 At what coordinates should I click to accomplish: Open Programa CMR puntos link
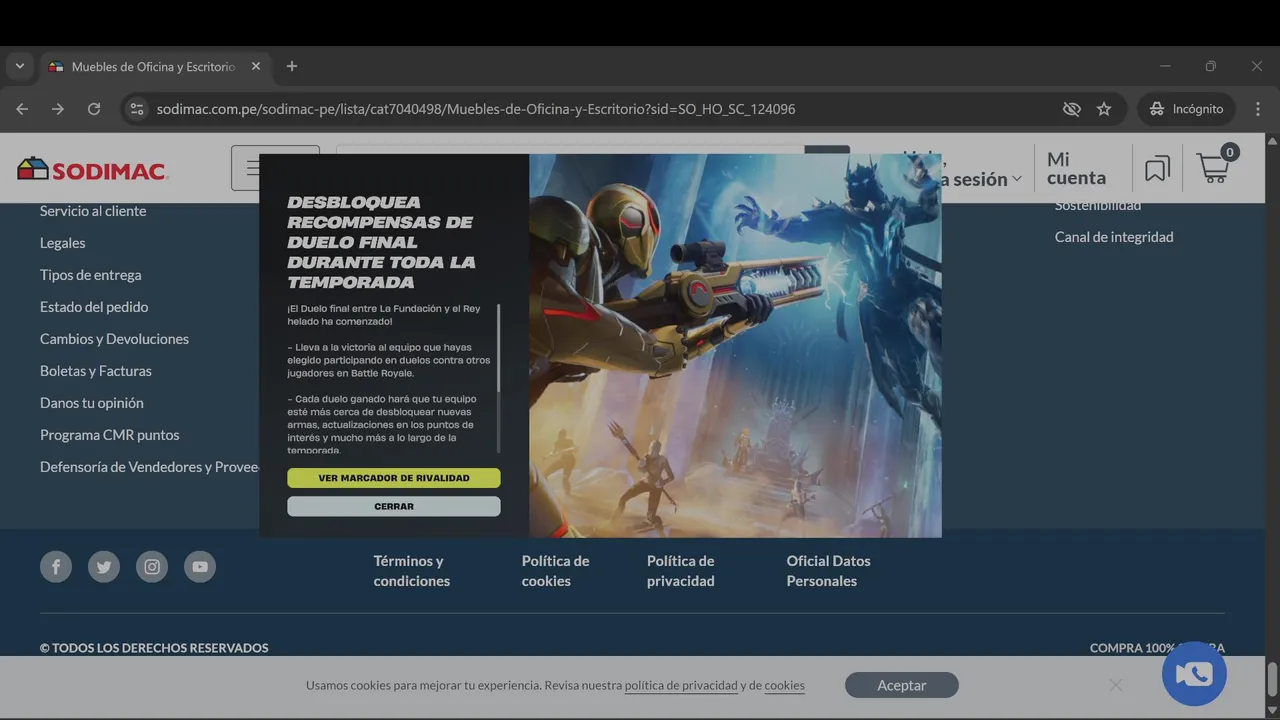click(x=110, y=435)
